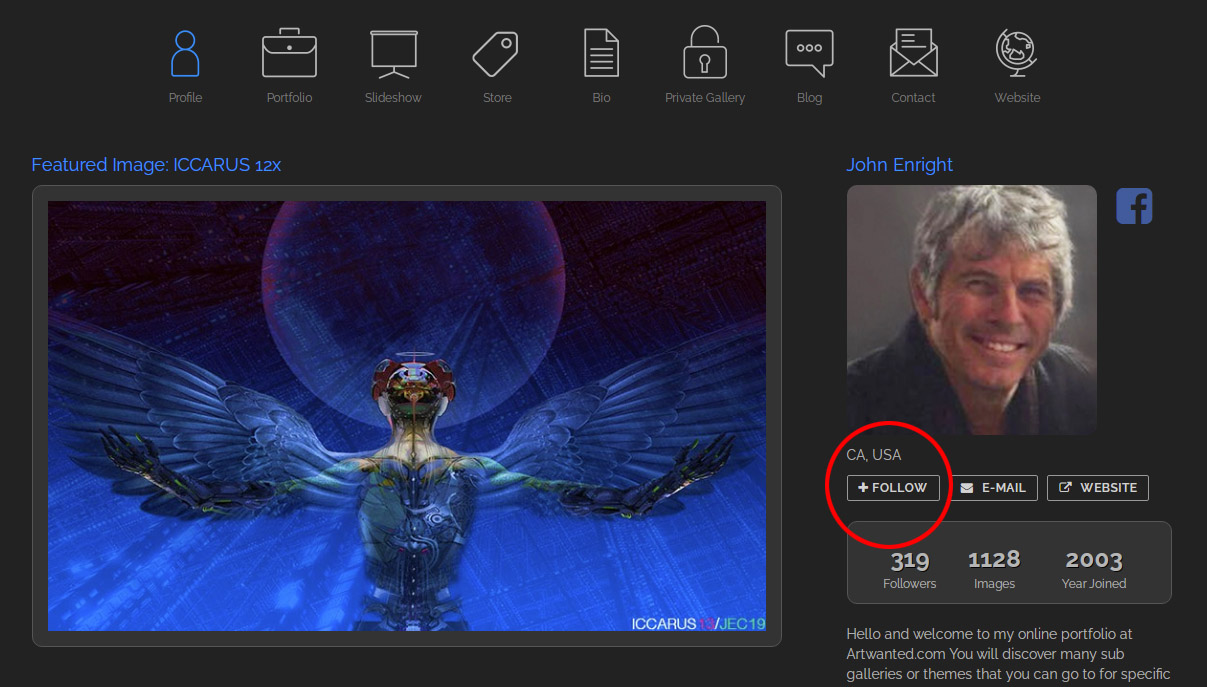
Task: Click the 1128 Images stat
Action: tap(993, 569)
